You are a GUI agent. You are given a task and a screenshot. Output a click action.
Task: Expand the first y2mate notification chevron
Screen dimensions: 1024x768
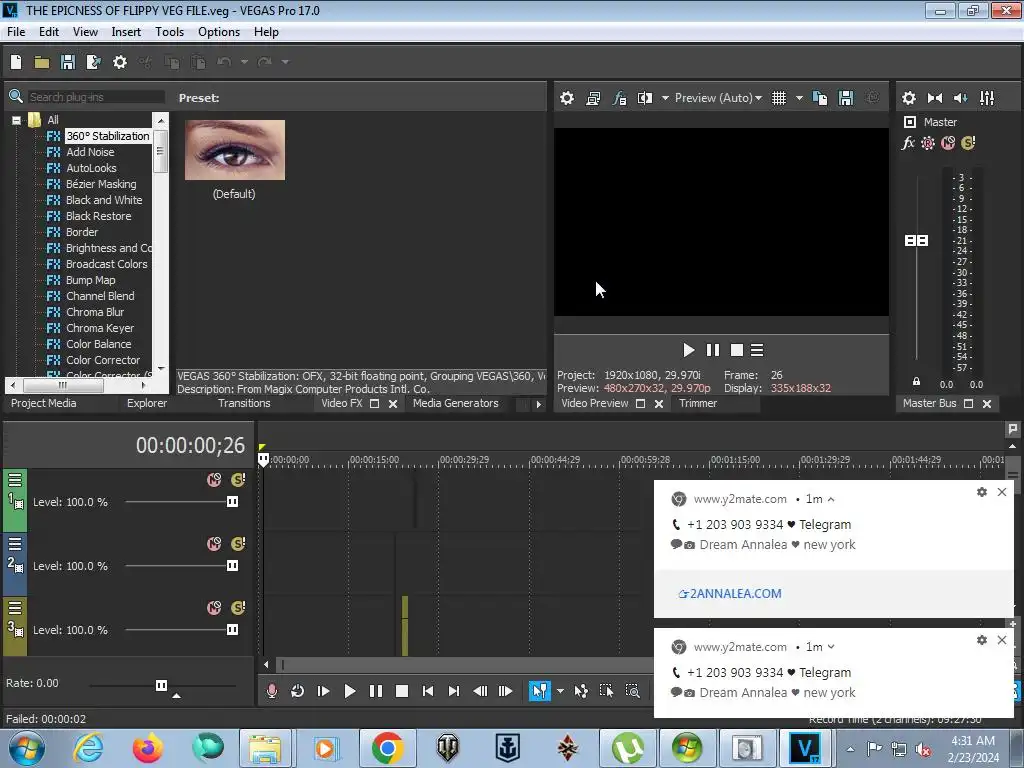831,500
